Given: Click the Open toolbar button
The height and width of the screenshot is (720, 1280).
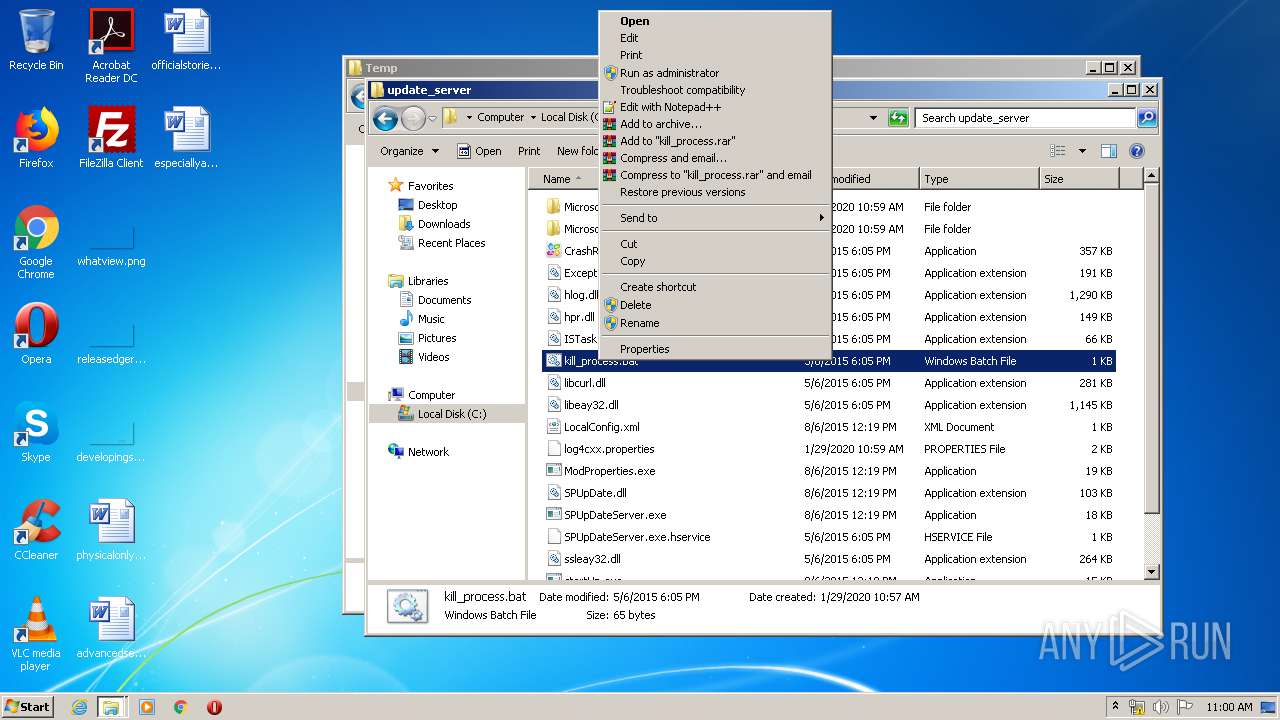Looking at the screenshot, I should point(479,151).
